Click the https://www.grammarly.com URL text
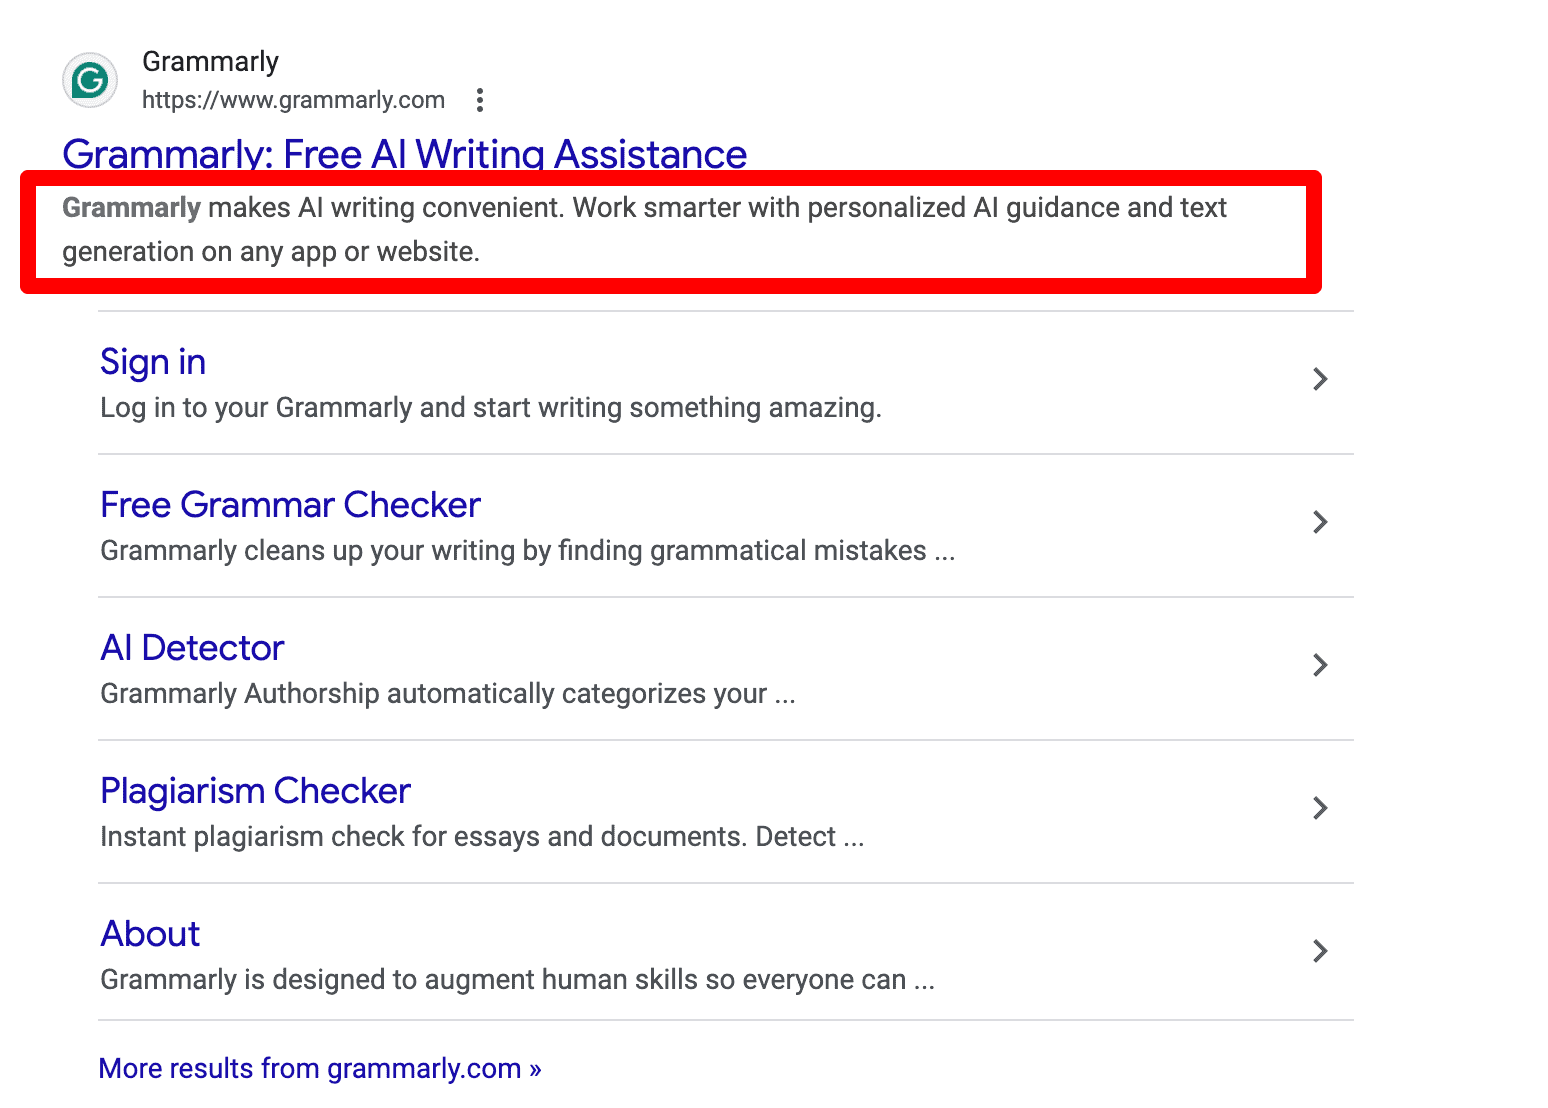This screenshot has height=1108, width=1548. click(x=293, y=99)
